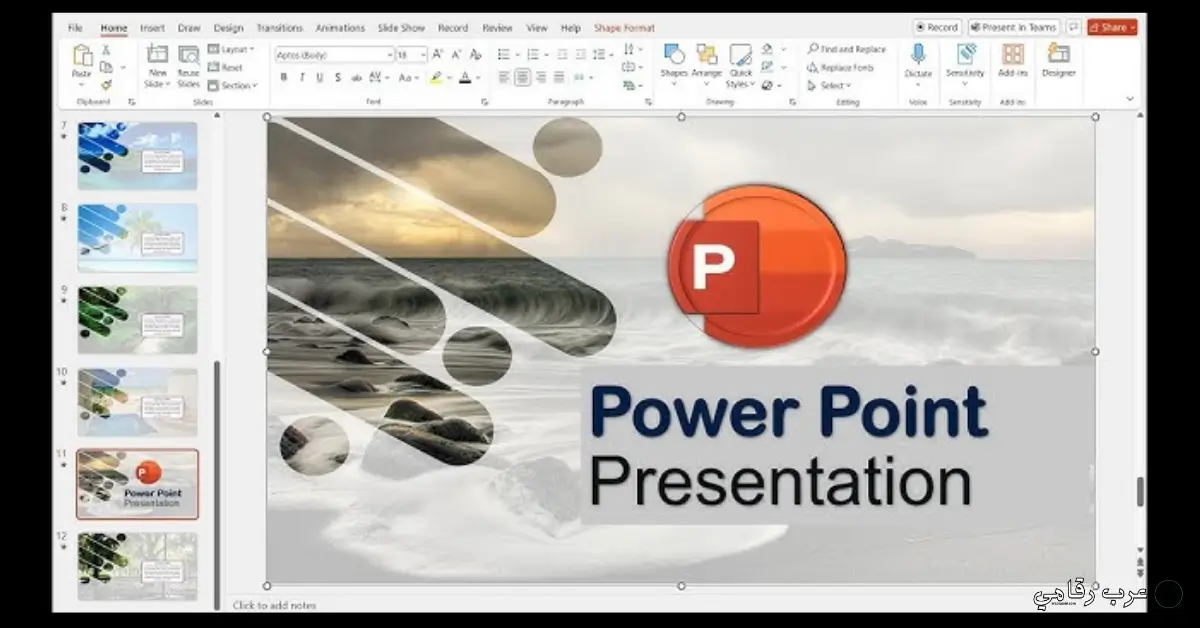Select slide 9 thumbnail
Viewport: 1200px width, 628px height.
click(137, 319)
